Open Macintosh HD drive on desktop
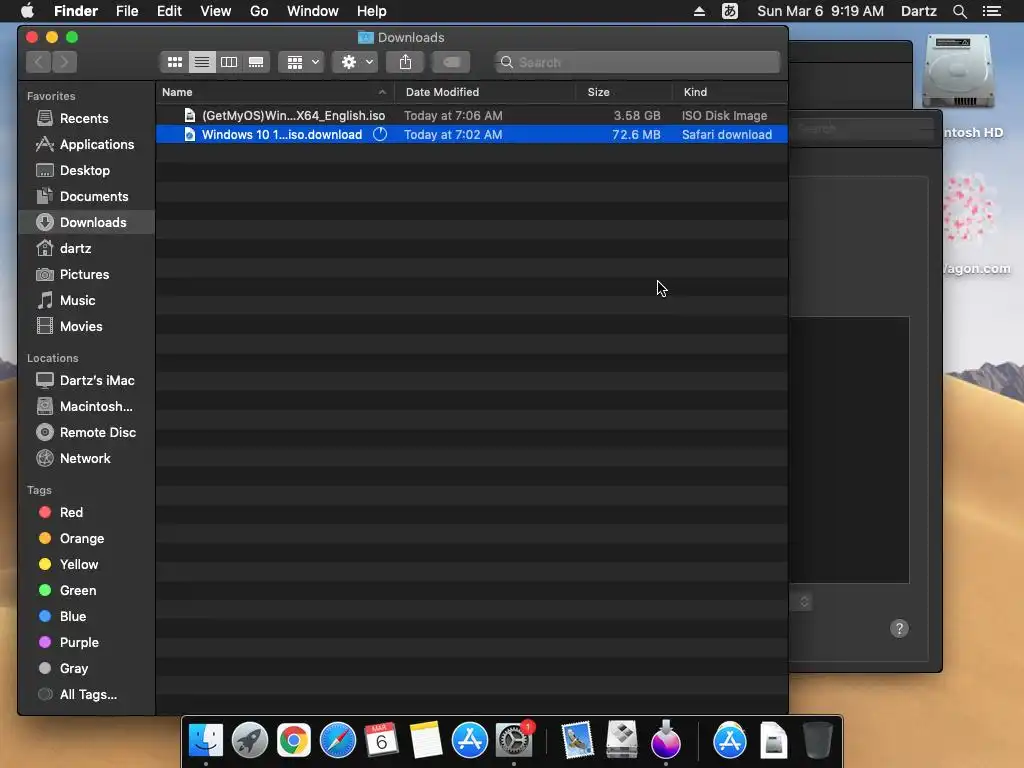The width and height of the screenshot is (1024, 768). coord(958,72)
